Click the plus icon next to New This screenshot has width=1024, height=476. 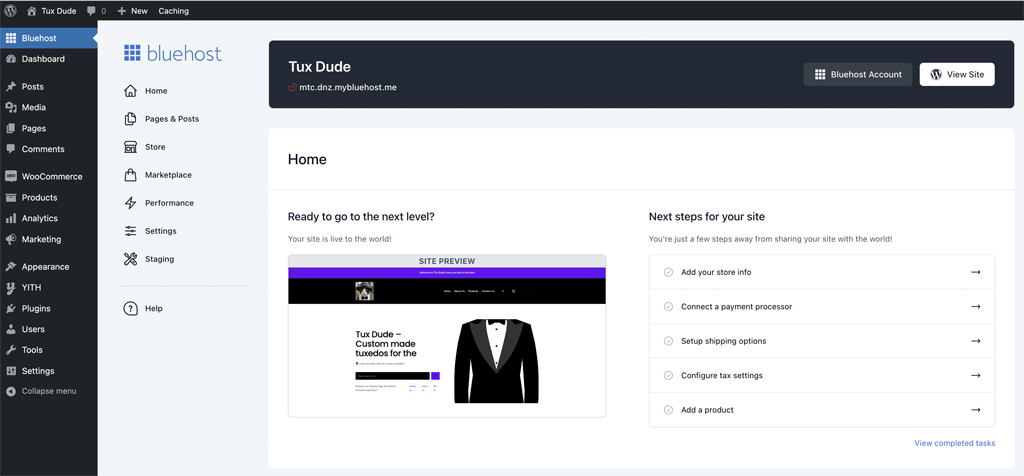[x=121, y=11]
